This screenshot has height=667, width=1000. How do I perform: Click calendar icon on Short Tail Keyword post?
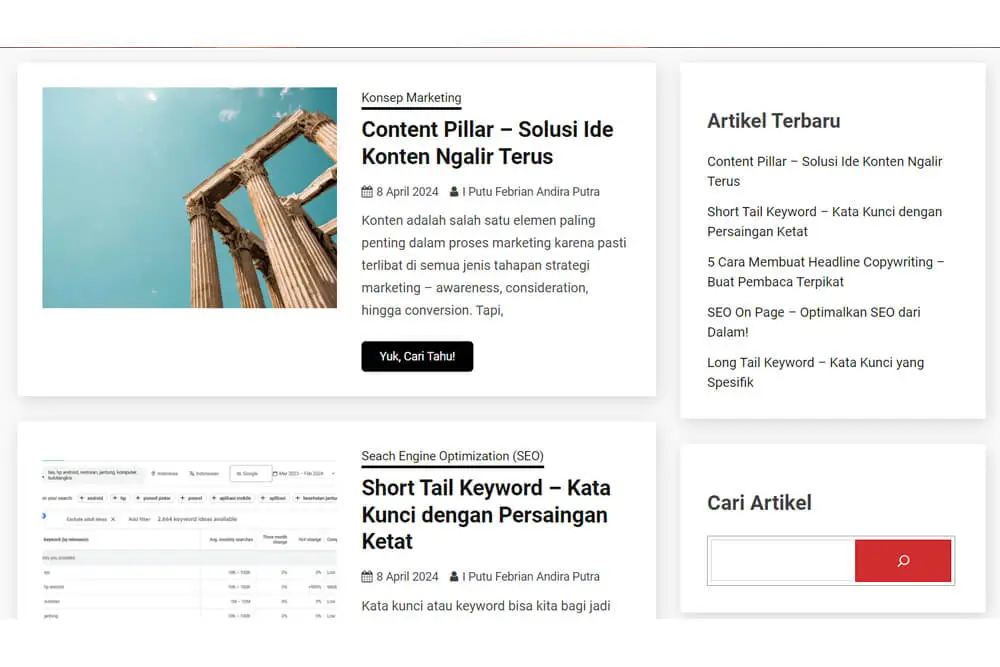(x=367, y=576)
